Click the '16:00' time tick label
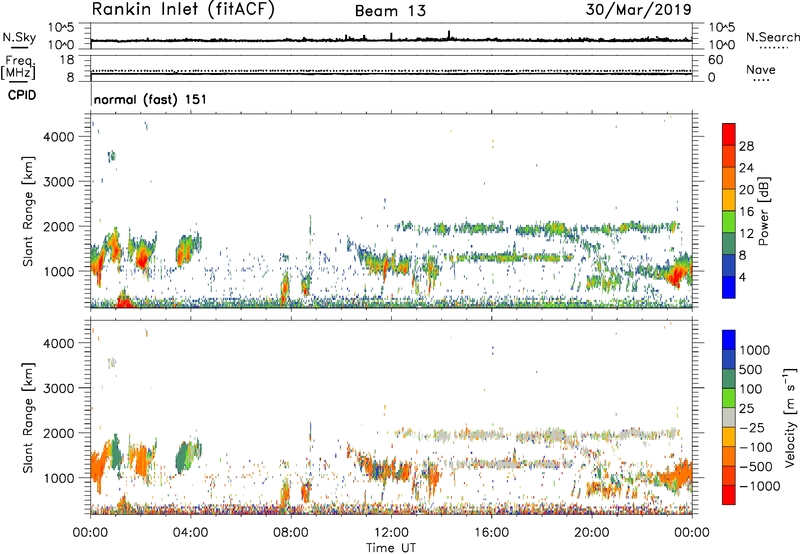Image resolution: width=800 pixels, height=554 pixels. [491, 533]
